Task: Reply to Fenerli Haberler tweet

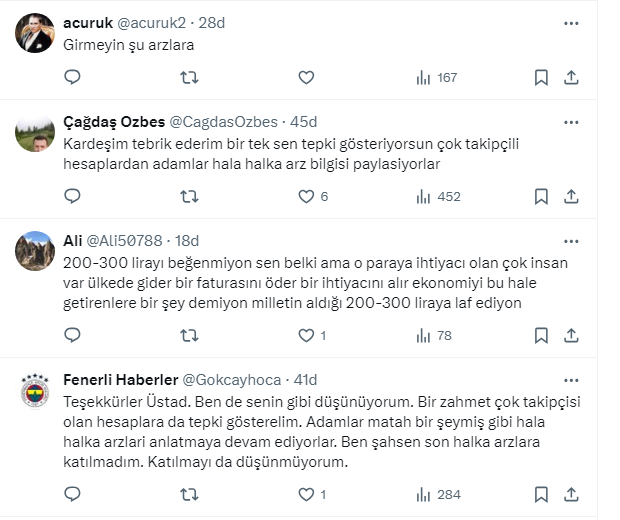Action: tap(72, 494)
